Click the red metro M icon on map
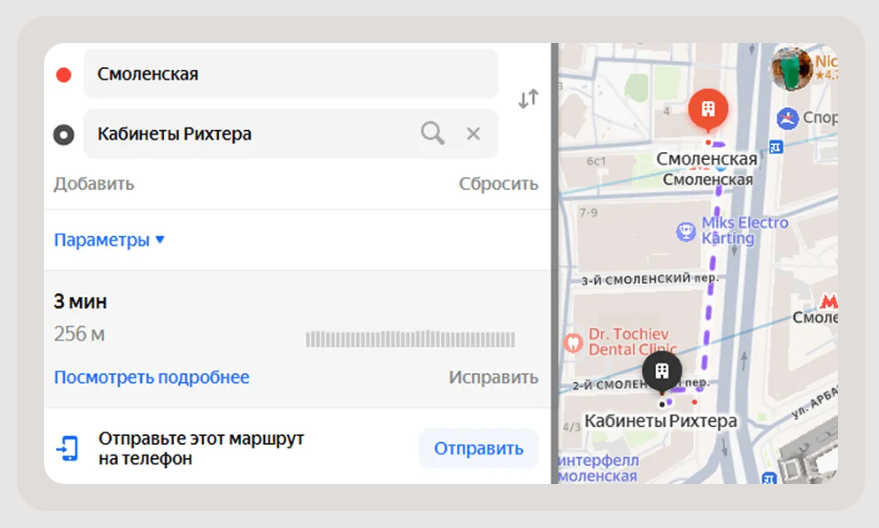Image resolution: width=879 pixels, height=528 pixels. tap(829, 302)
